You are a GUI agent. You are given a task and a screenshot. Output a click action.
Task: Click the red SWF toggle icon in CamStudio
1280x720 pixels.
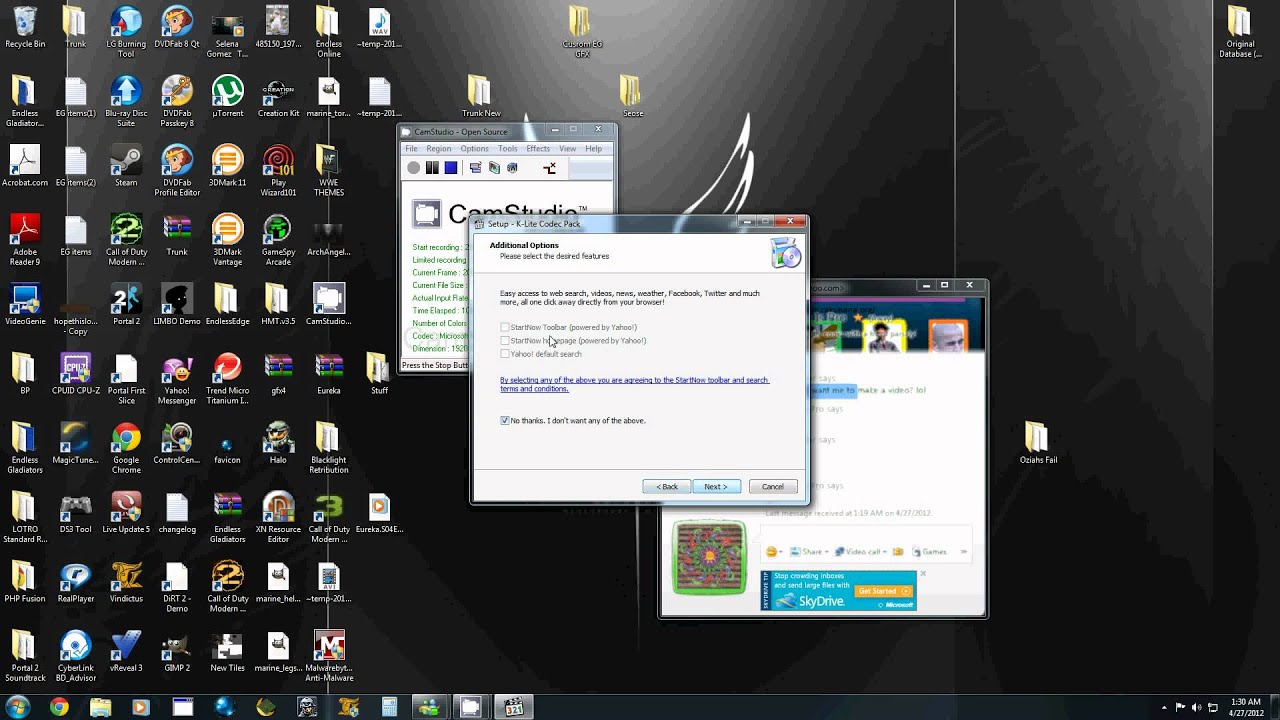(549, 168)
